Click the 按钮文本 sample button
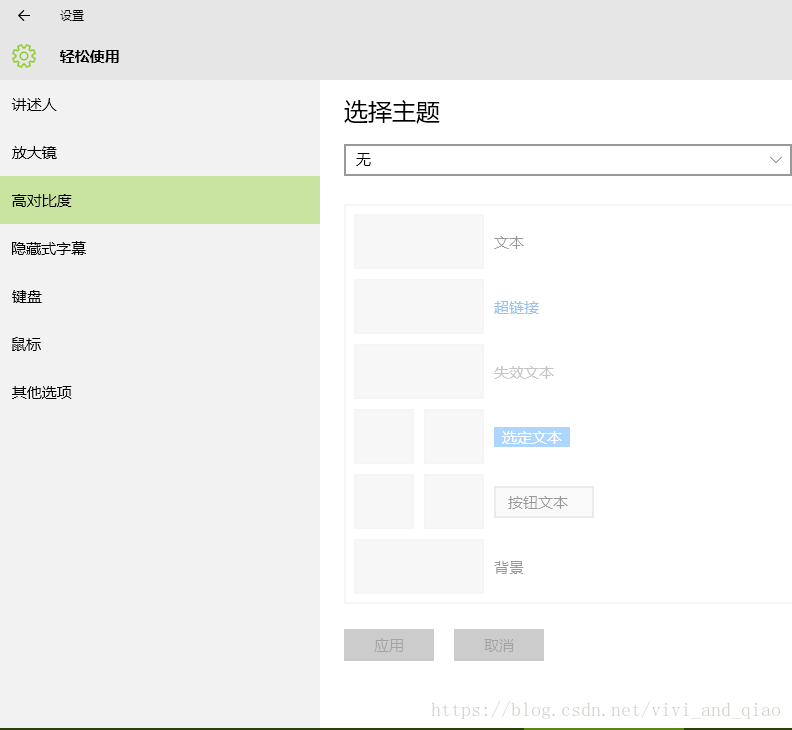Image resolution: width=792 pixels, height=730 pixels. 543,502
